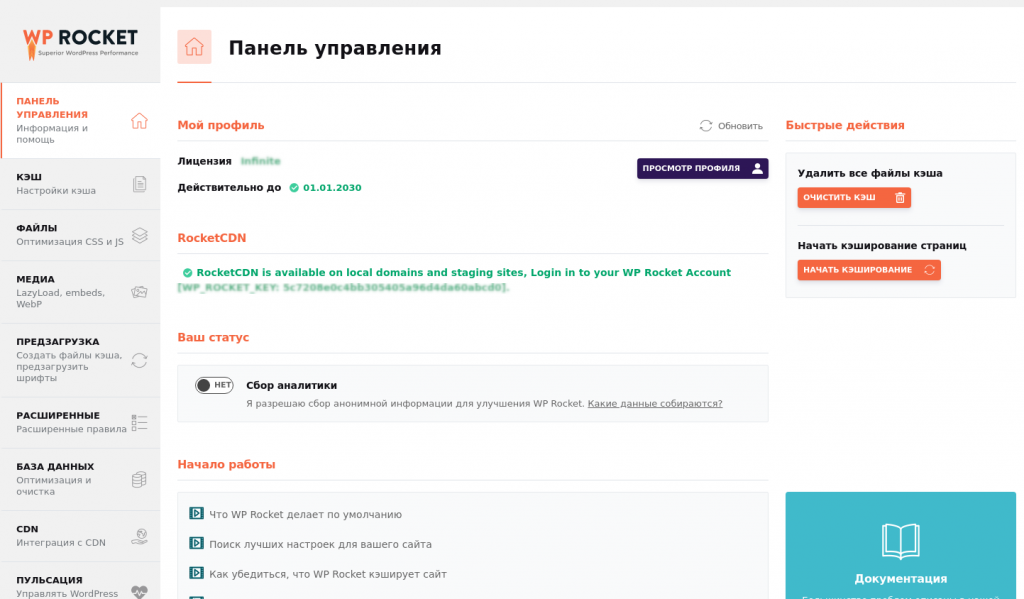The height and width of the screenshot is (599, 1024).
Task: Click the refresh icon next to Обновить
Action: pos(706,125)
